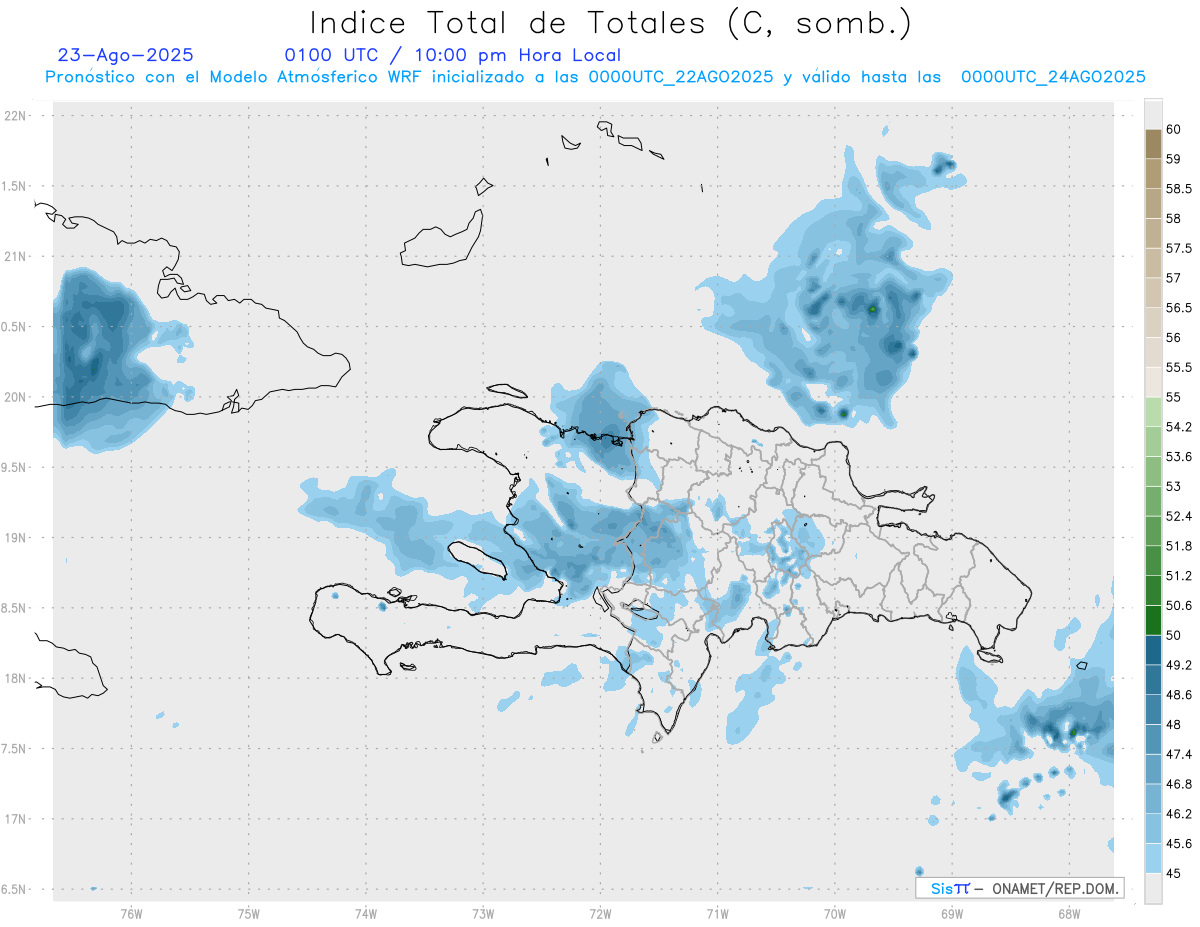Screen dimensions: 1200x927
Task: Click the colorbar value '50'
Action: pyautogui.click(x=1174, y=635)
